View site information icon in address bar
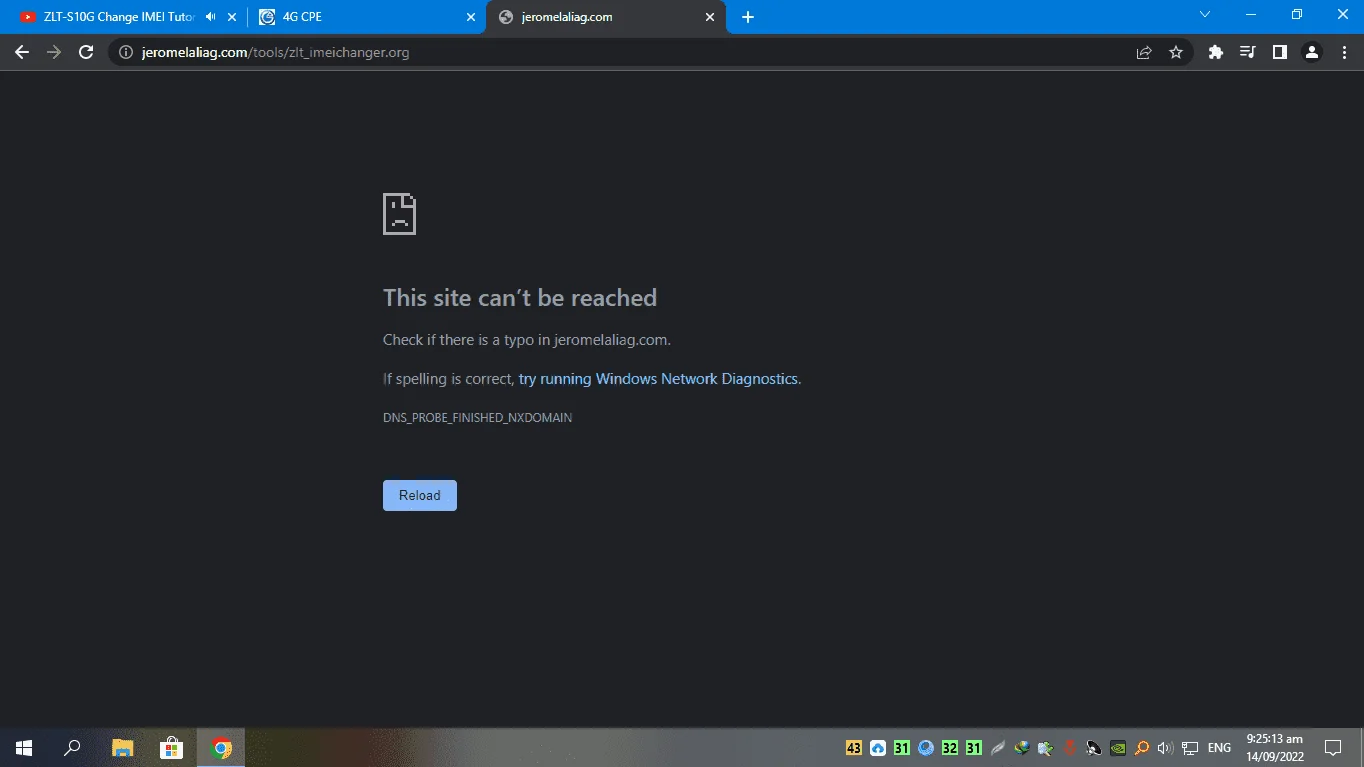1364x767 pixels. 125,52
